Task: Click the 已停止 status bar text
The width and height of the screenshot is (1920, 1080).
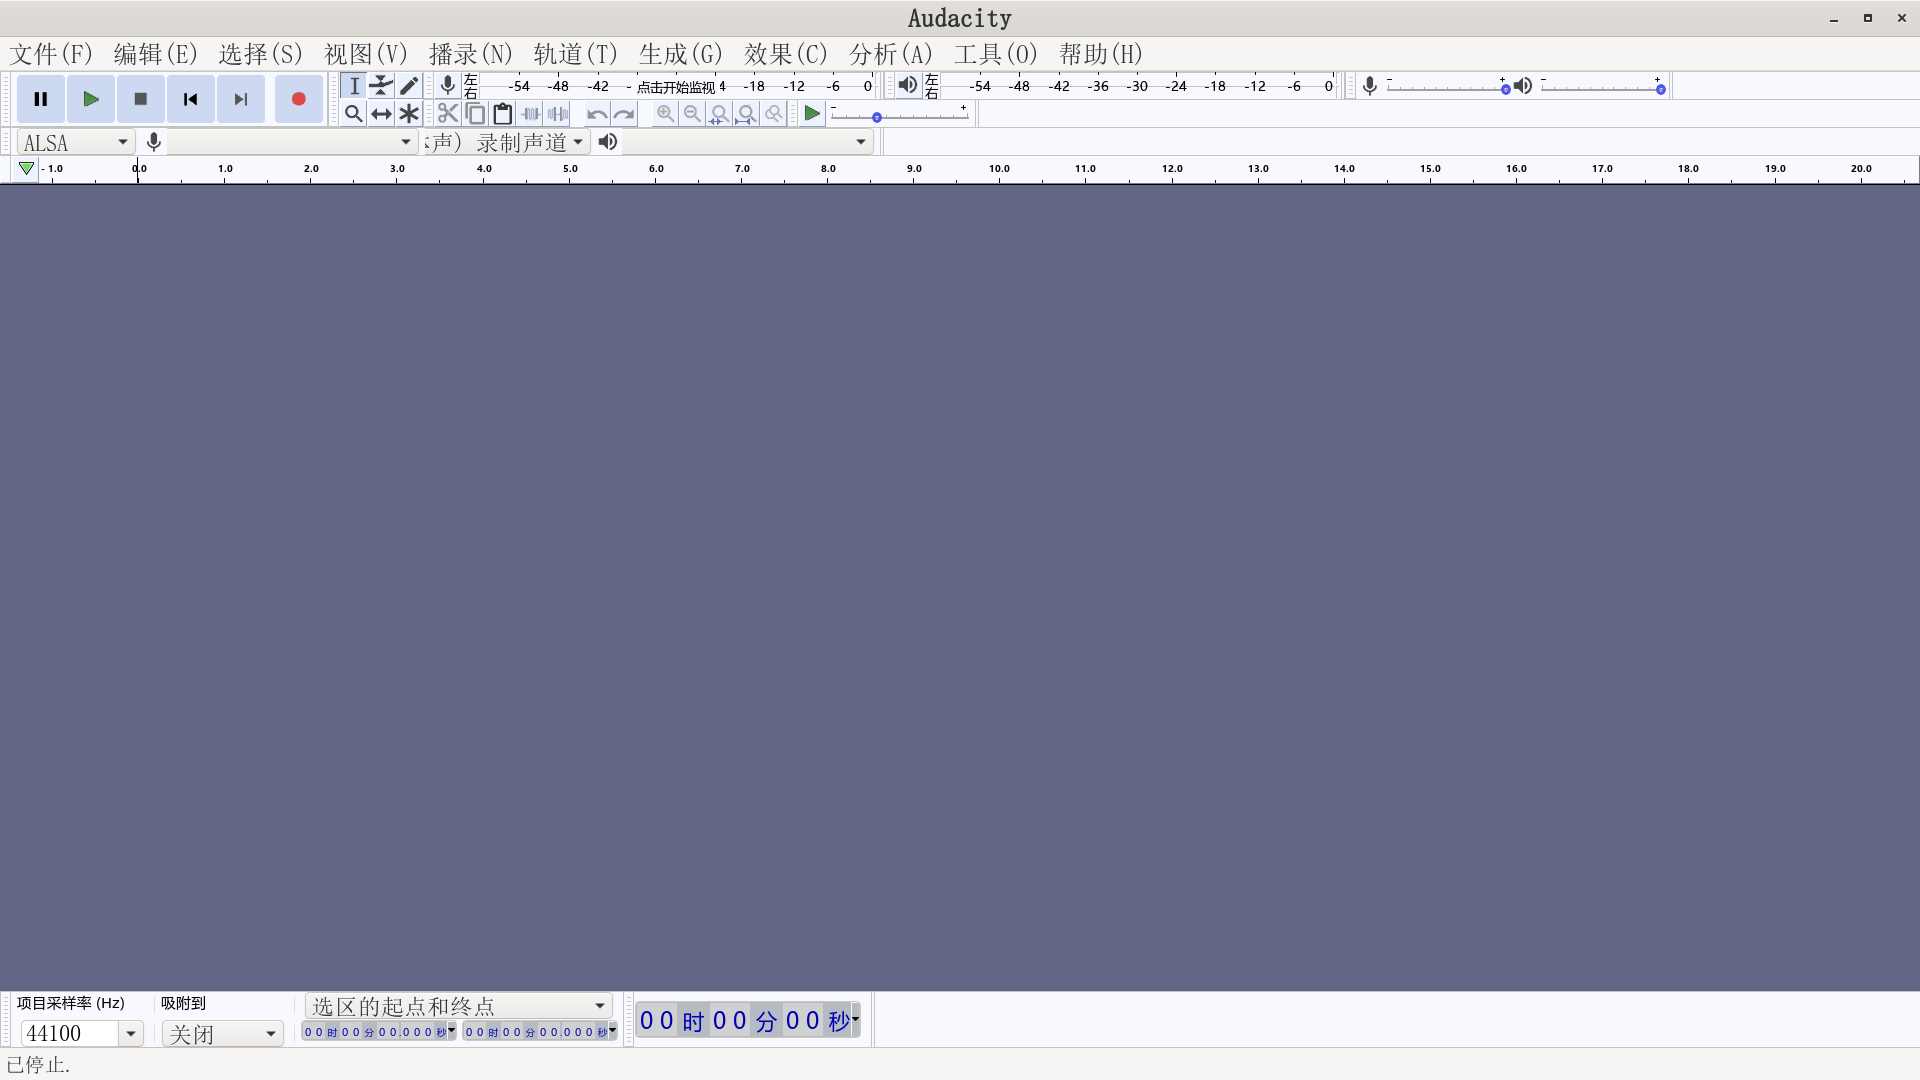Action: (x=39, y=1065)
